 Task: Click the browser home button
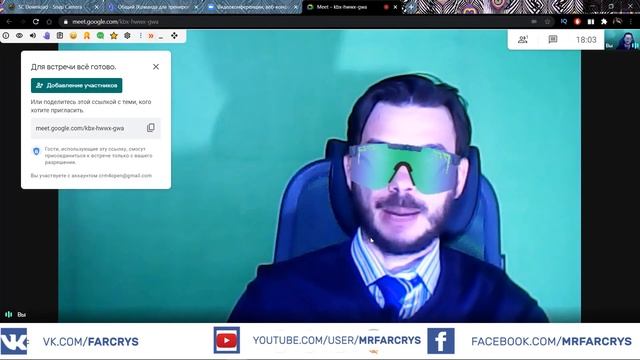(49, 22)
